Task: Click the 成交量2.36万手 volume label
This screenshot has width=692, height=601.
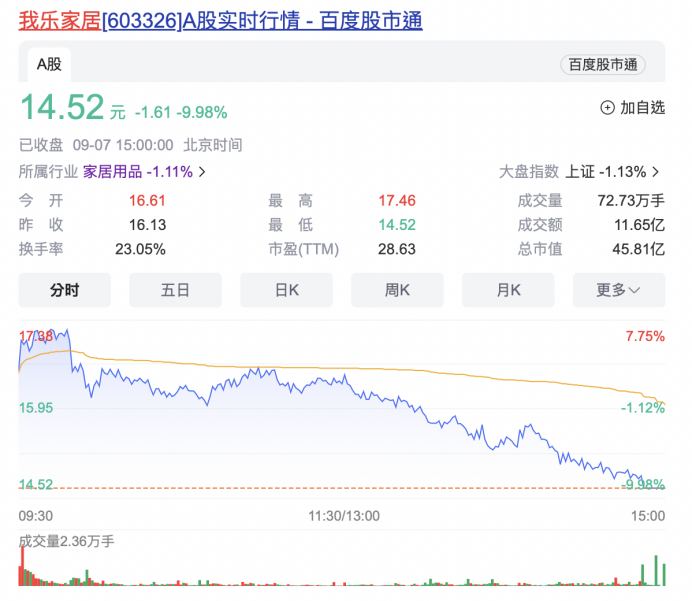Action: 66,541
